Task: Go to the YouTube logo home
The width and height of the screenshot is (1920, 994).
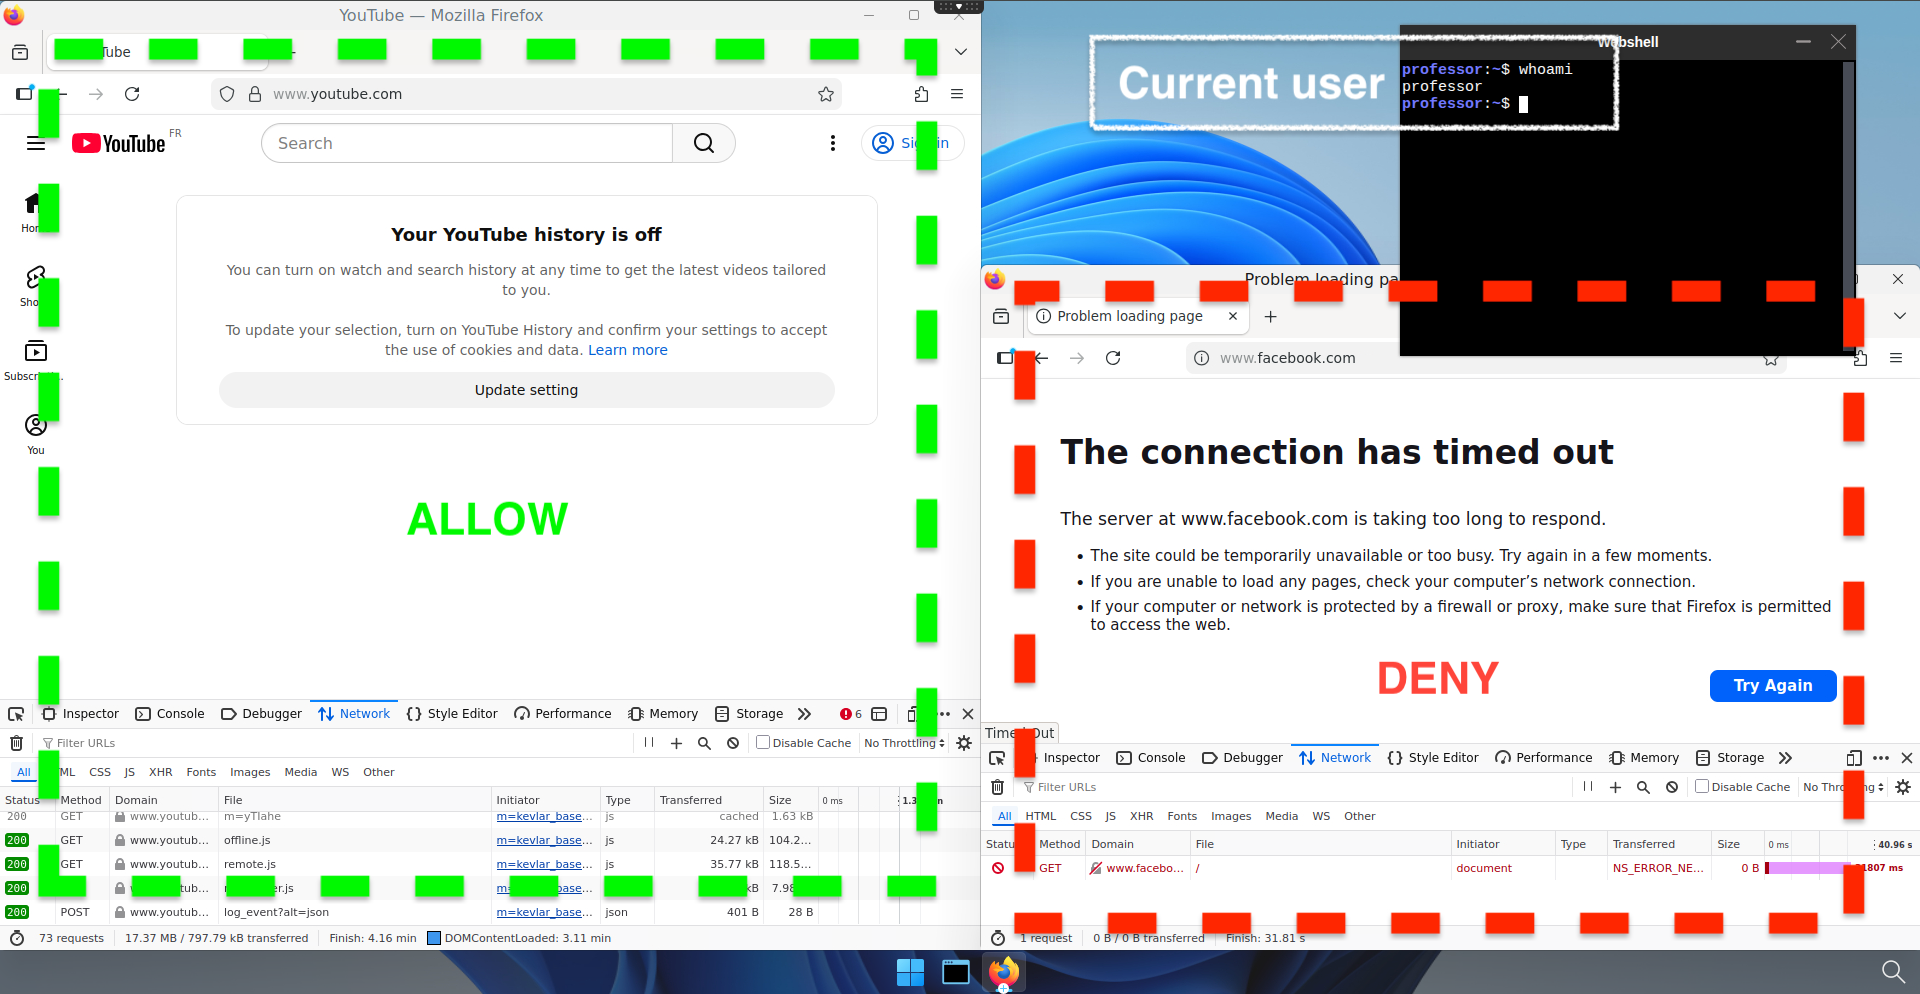Action: (118, 143)
